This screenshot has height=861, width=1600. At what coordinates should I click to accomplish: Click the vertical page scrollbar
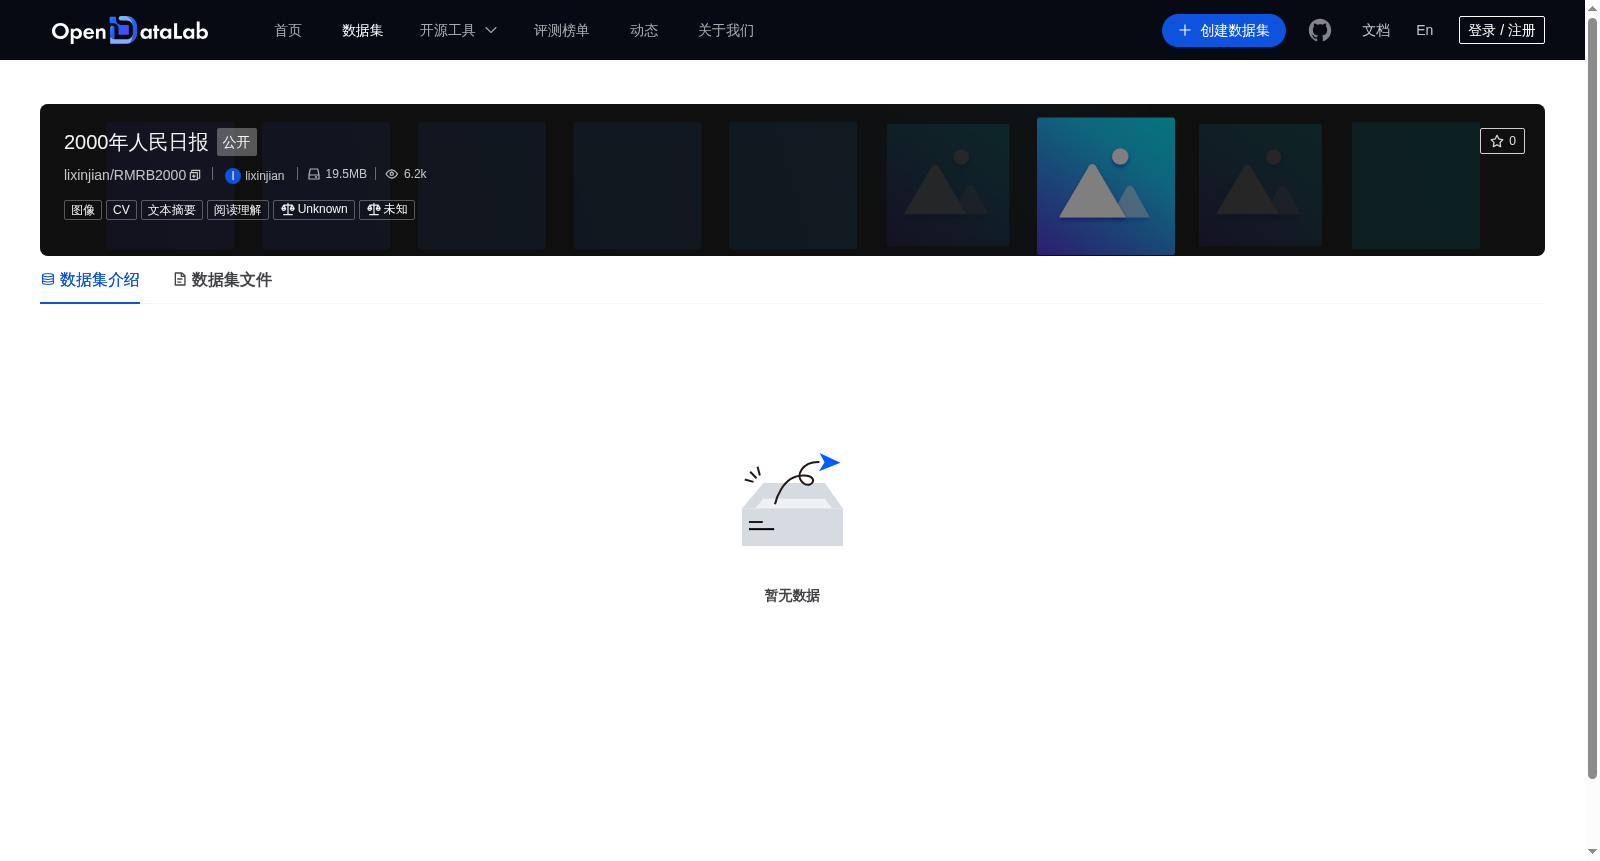(x=1592, y=400)
